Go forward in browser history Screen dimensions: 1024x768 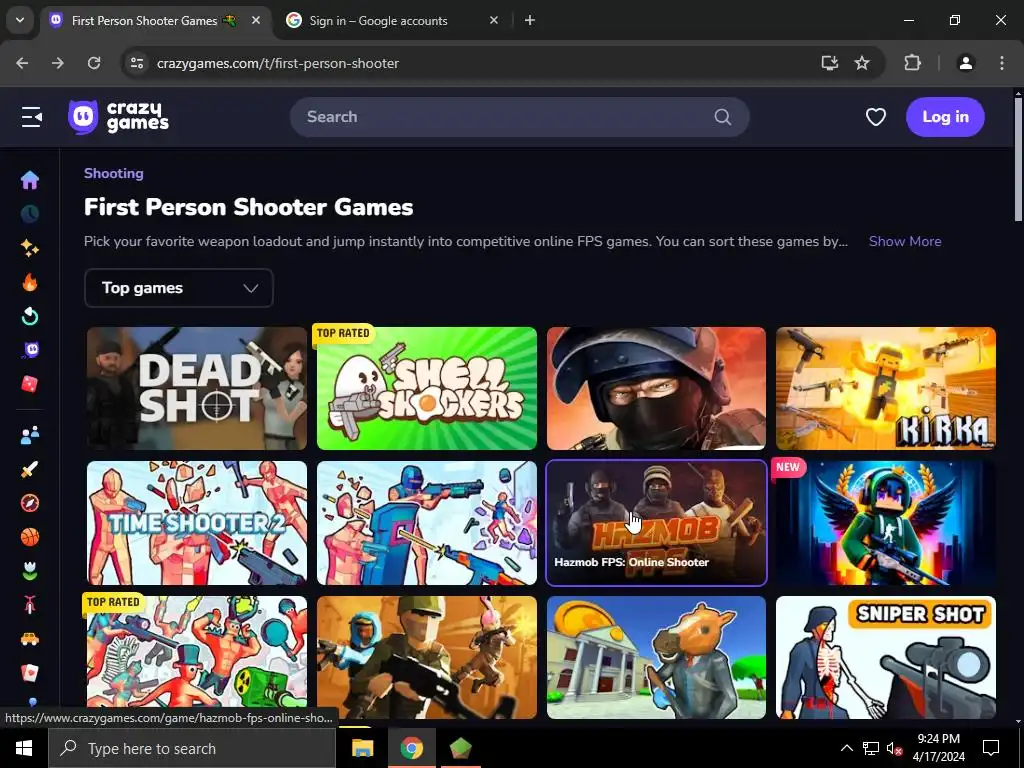(x=58, y=63)
